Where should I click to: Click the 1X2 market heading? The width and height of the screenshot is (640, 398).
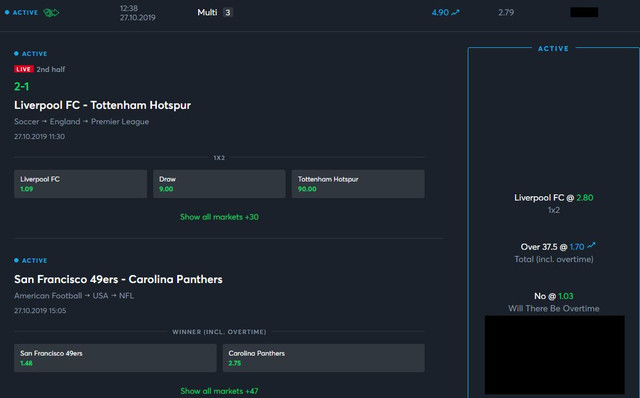[x=219, y=158]
